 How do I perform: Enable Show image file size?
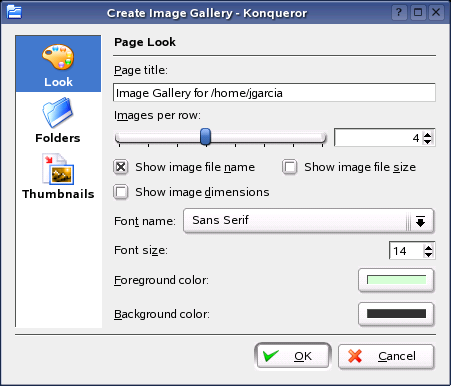pyautogui.click(x=290, y=167)
